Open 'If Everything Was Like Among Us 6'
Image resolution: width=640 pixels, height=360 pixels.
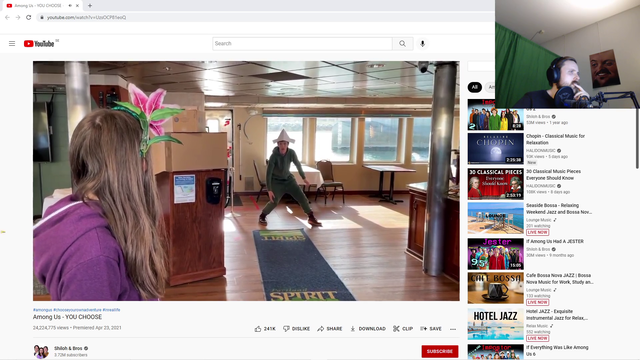[557, 351]
